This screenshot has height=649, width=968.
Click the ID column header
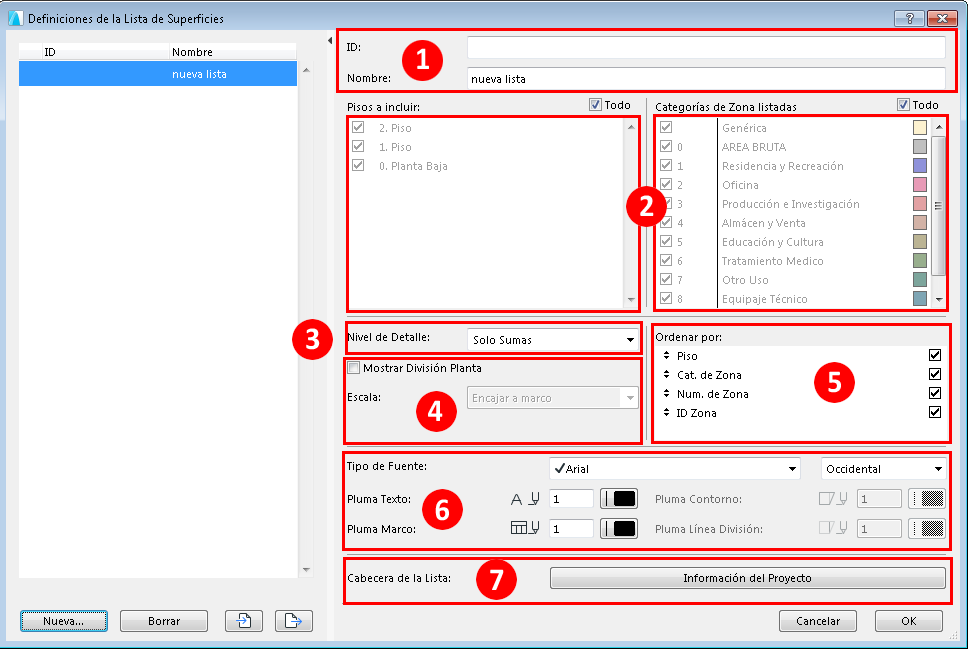tap(105, 52)
